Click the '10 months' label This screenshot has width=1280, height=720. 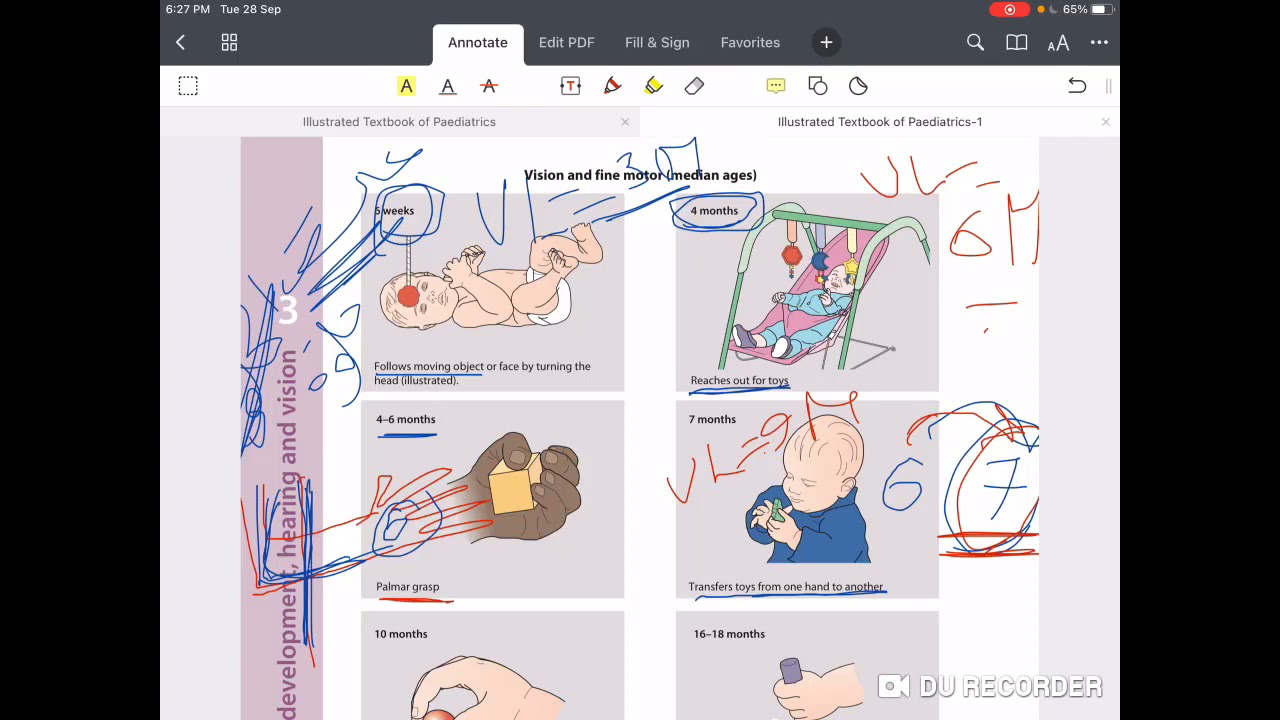(401, 634)
